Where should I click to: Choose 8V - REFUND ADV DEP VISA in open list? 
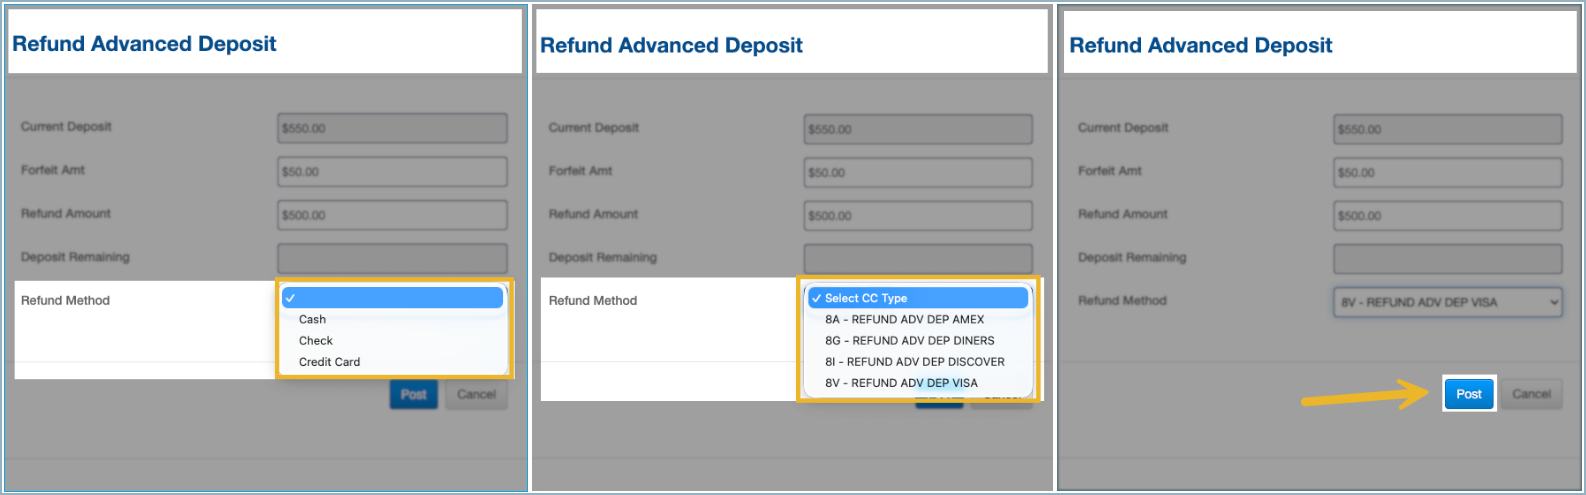(901, 383)
